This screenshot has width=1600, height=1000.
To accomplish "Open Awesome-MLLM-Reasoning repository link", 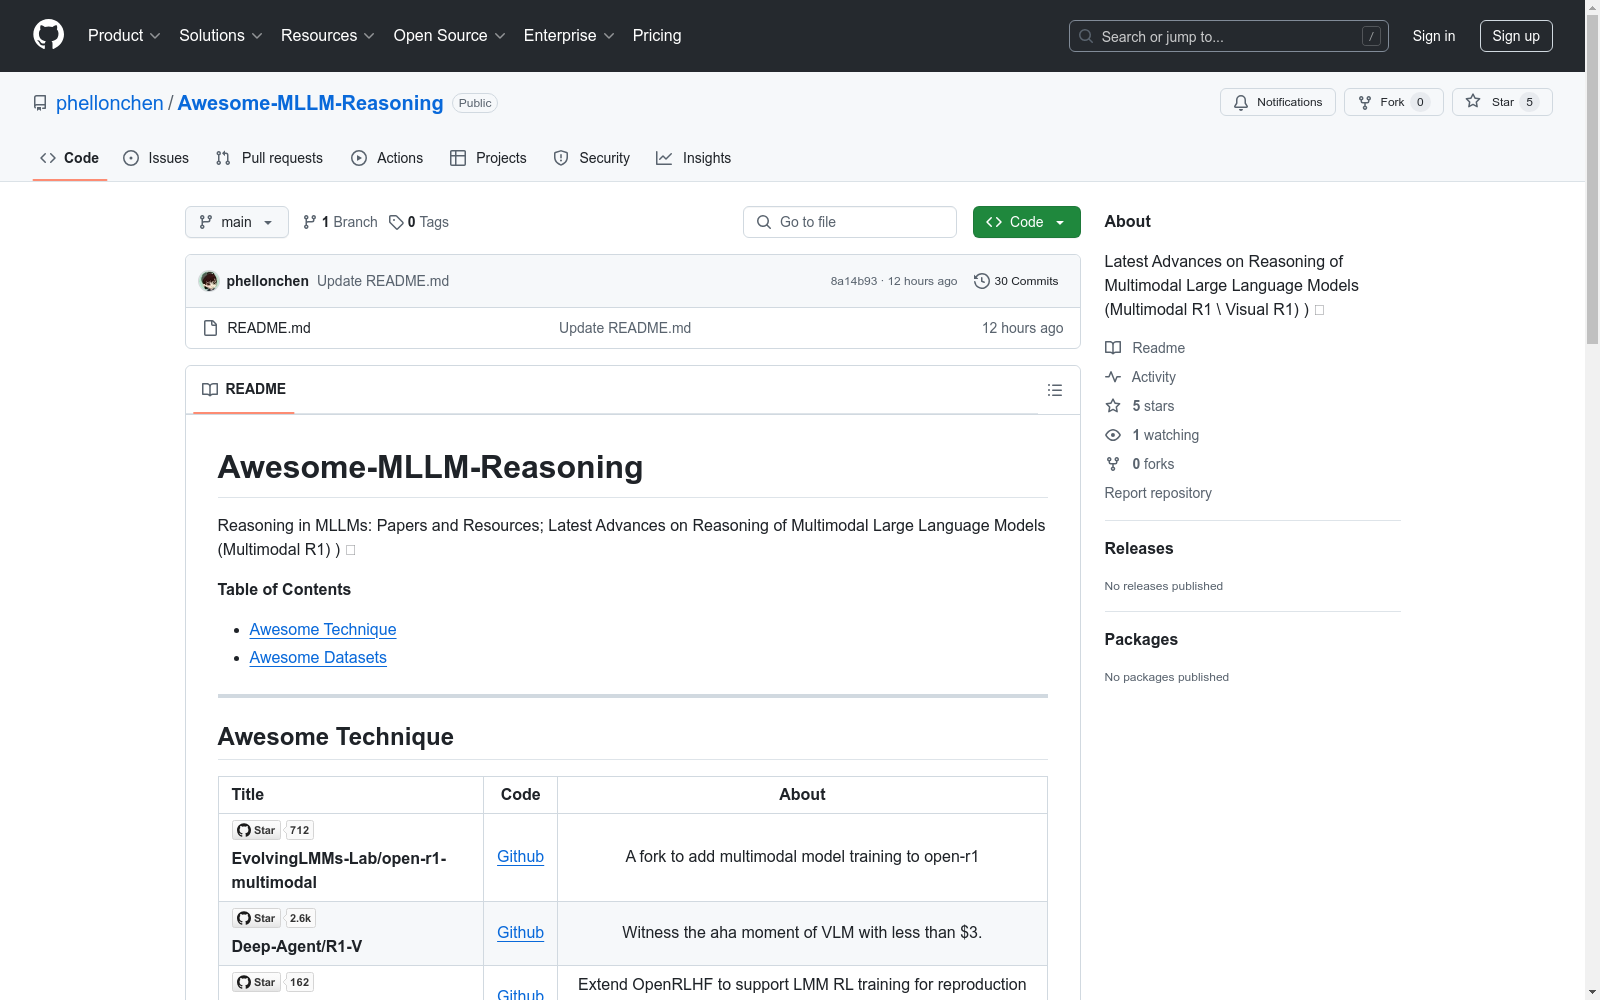I will (310, 103).
